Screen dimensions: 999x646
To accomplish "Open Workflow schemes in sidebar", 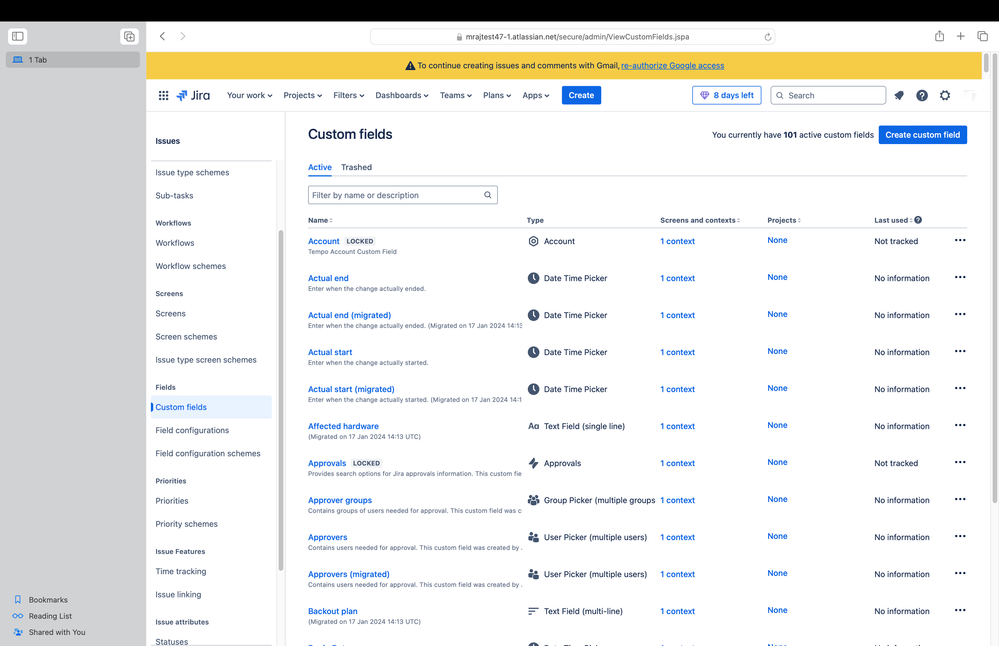I will [190, 266].
